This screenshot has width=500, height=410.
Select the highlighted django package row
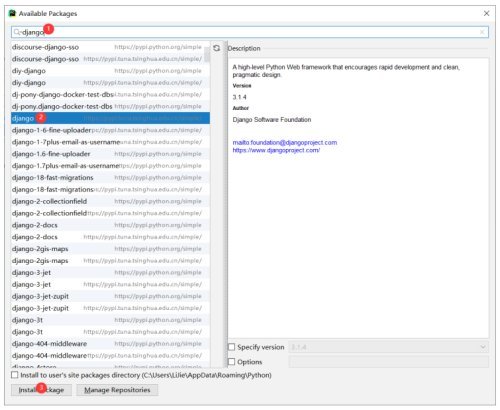point(110,118)
